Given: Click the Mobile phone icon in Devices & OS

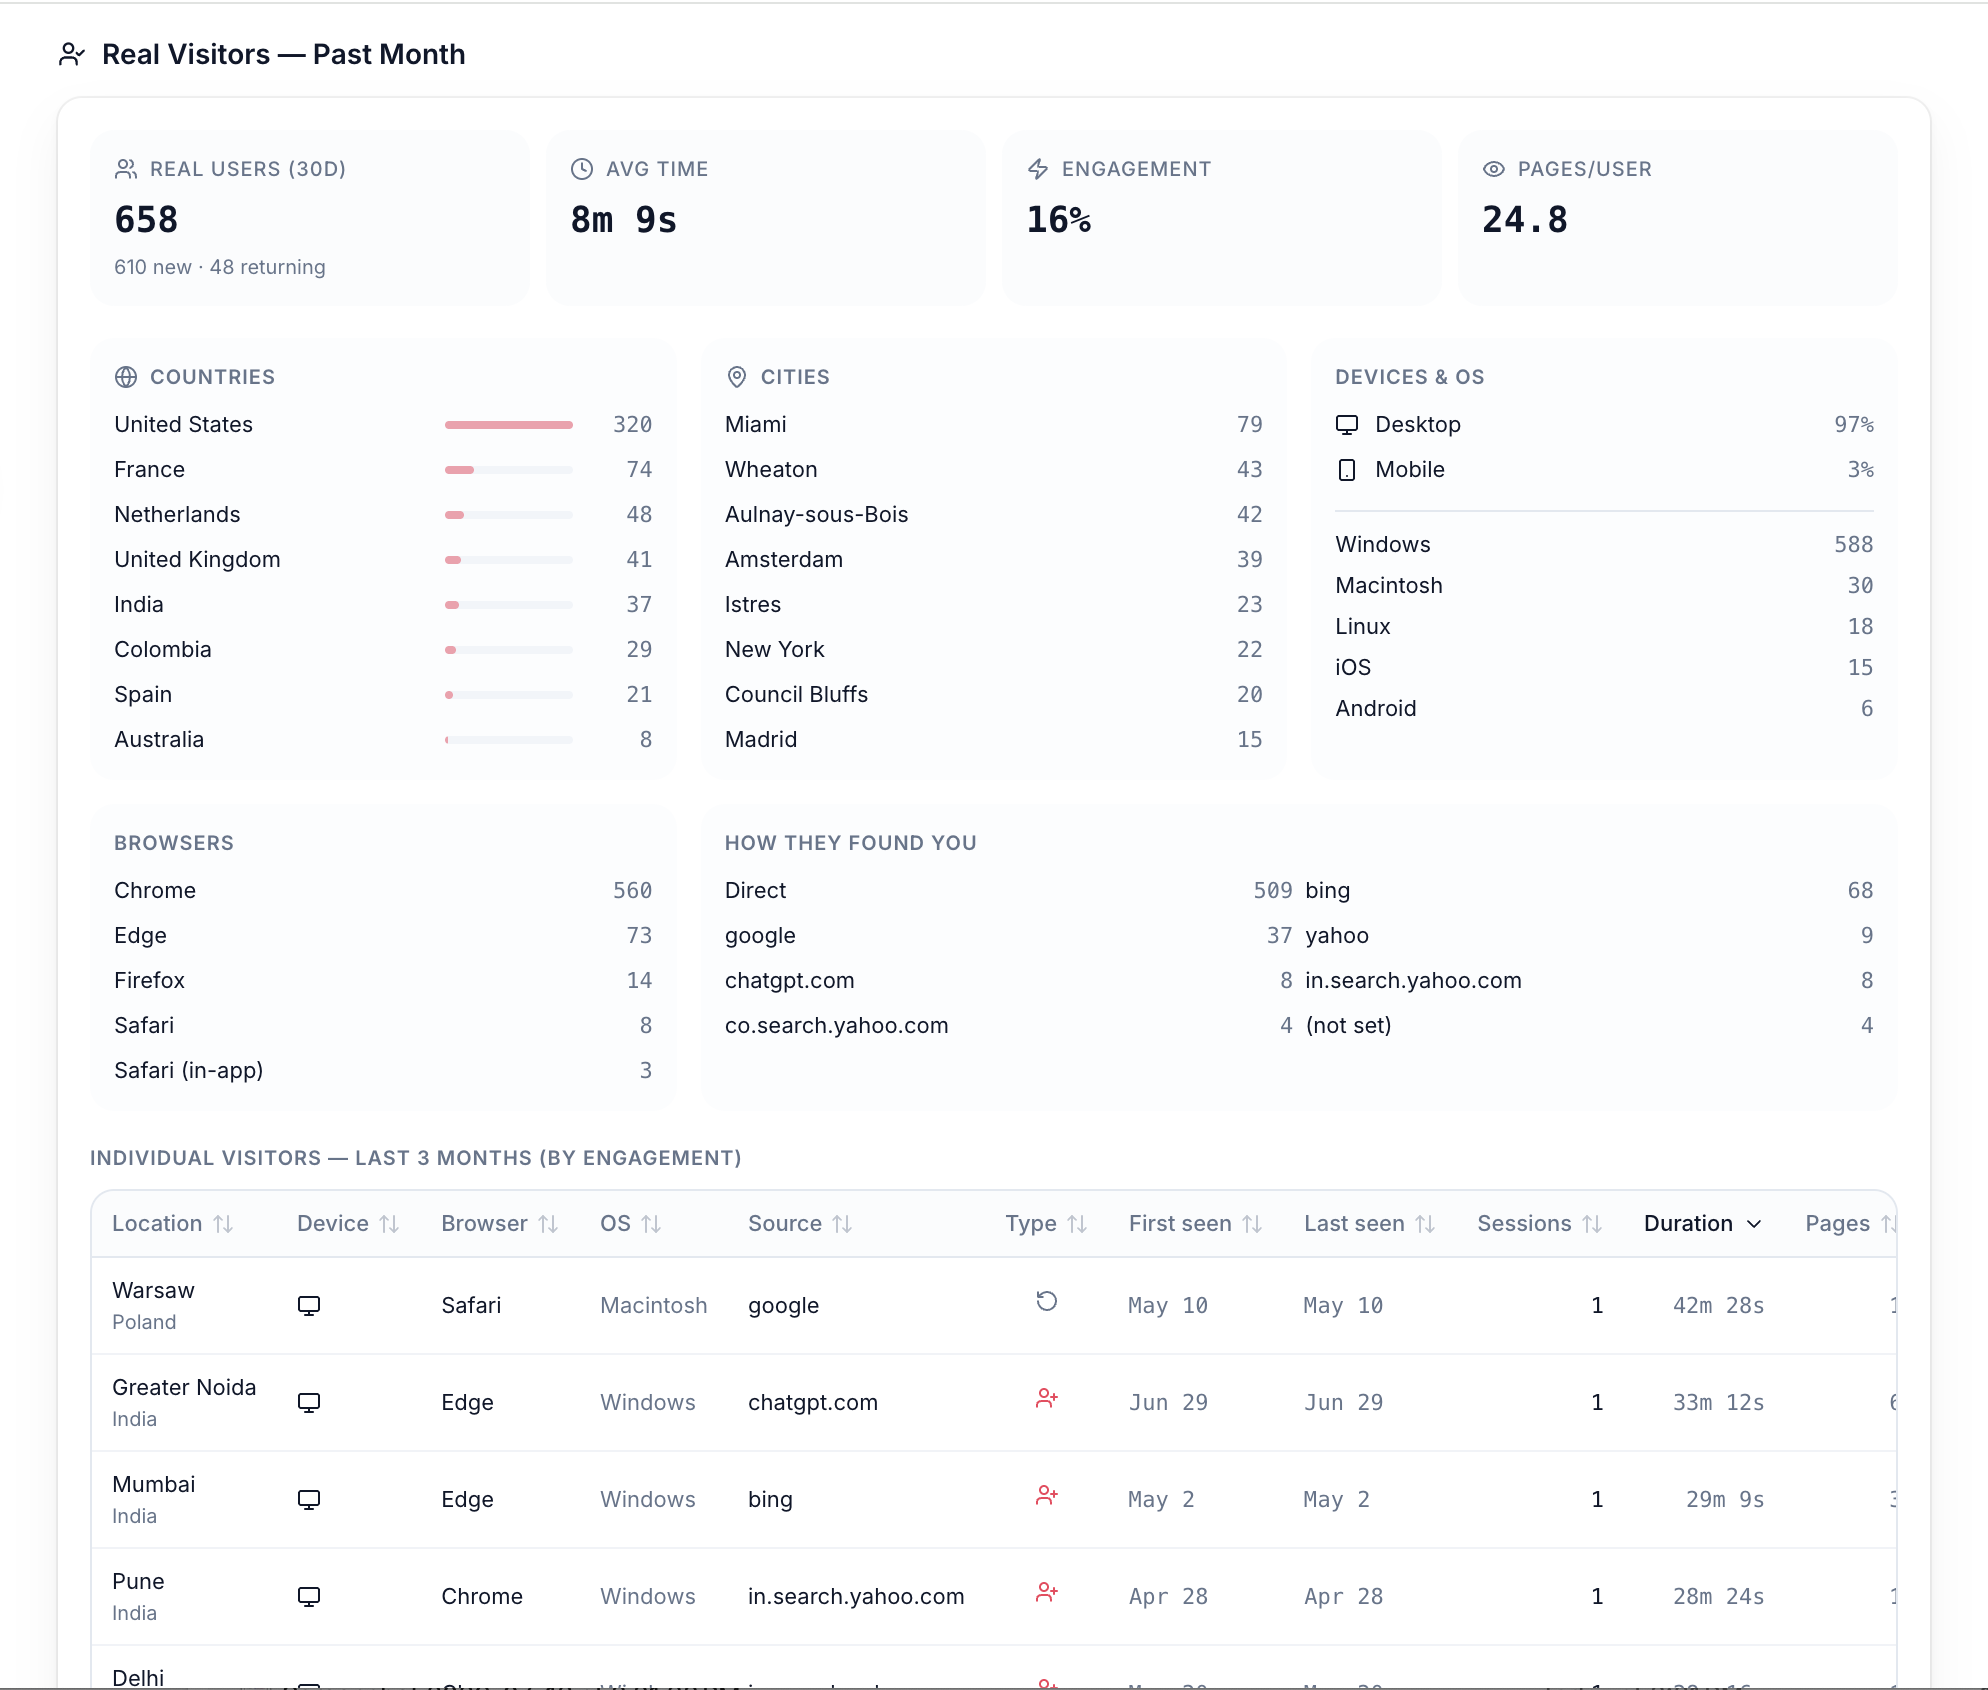Looking at the screenshot, I should pyautogui.click(x=1347, y=469).
